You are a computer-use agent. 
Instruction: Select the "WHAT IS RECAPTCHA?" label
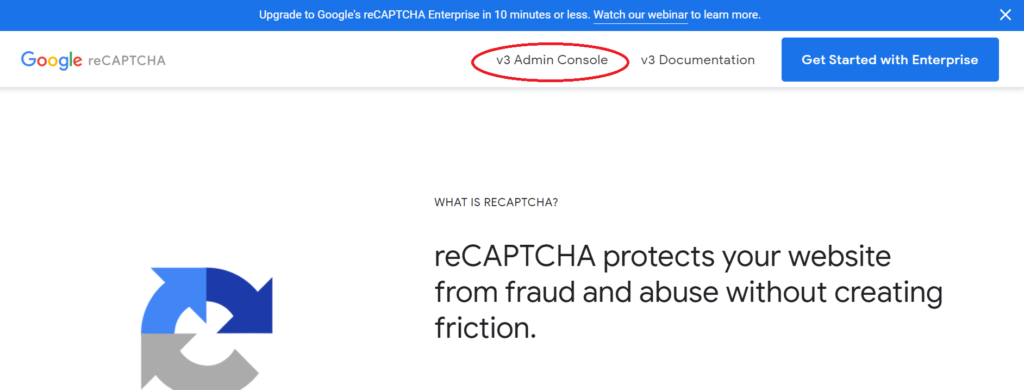[x=496, y=203]
